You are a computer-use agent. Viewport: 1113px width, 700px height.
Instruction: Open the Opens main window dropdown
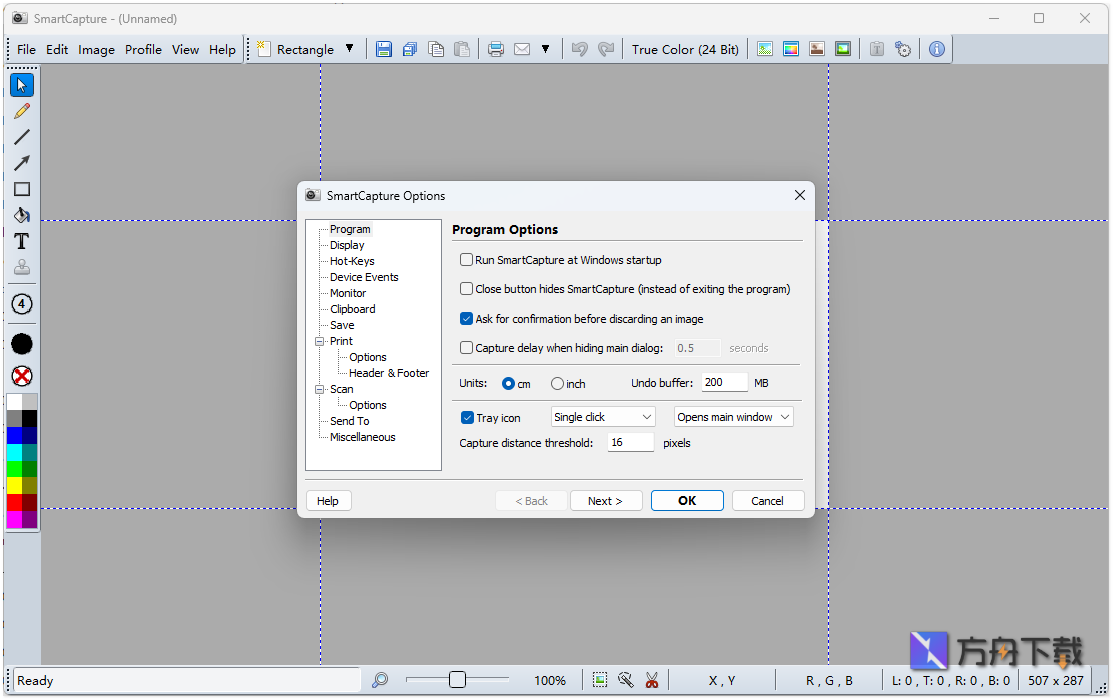tap(733, 417)
